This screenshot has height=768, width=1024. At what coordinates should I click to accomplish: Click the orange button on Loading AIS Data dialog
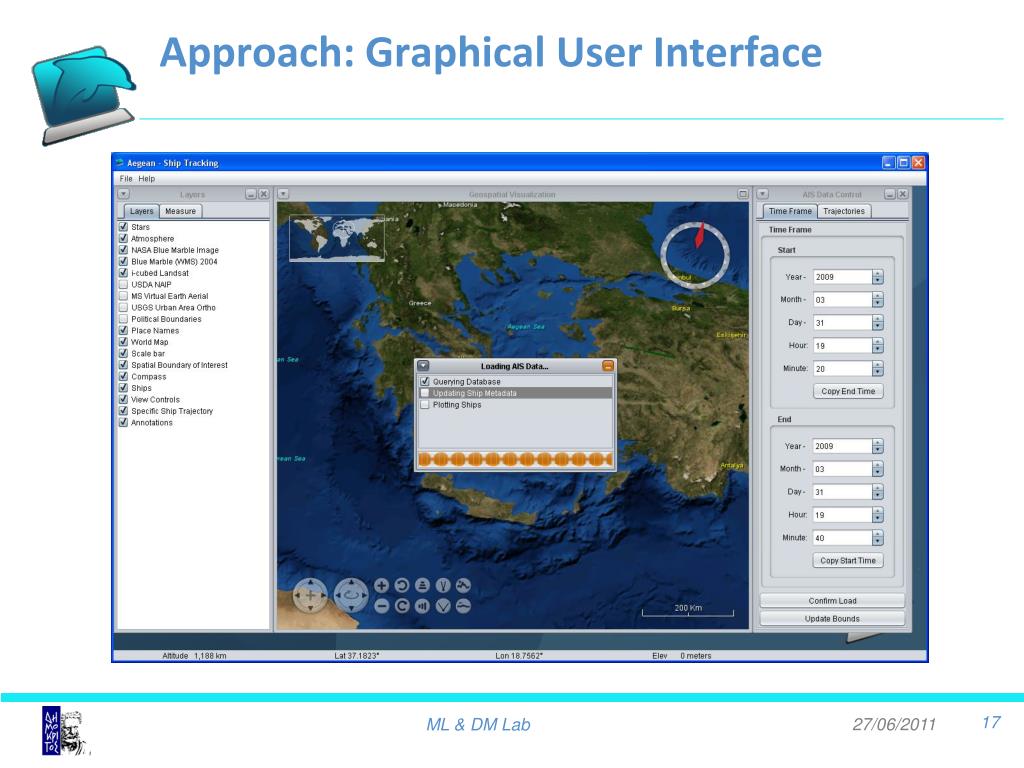click(x=607, y=366)
